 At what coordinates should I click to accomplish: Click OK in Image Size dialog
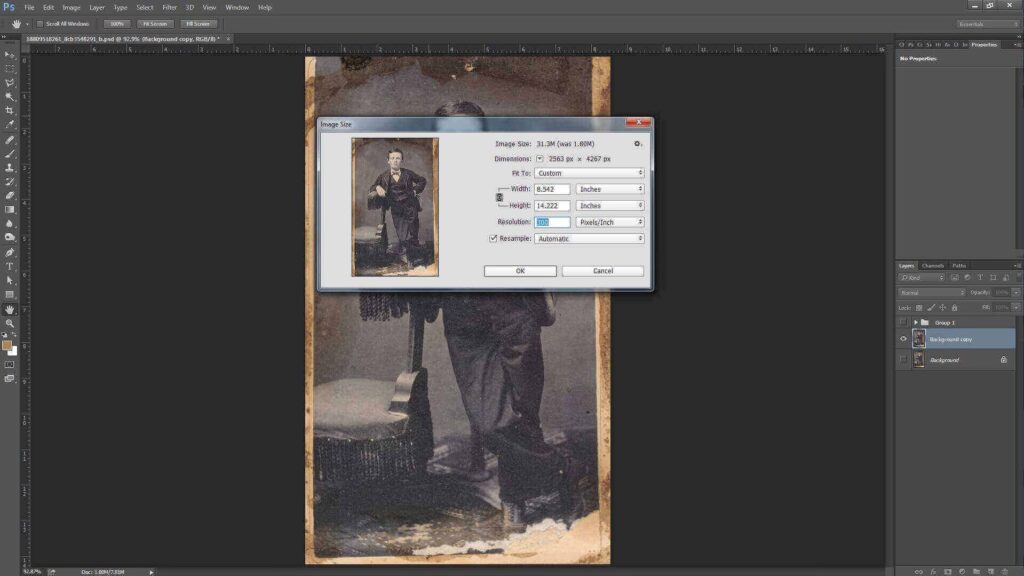[x=520, y=271]
